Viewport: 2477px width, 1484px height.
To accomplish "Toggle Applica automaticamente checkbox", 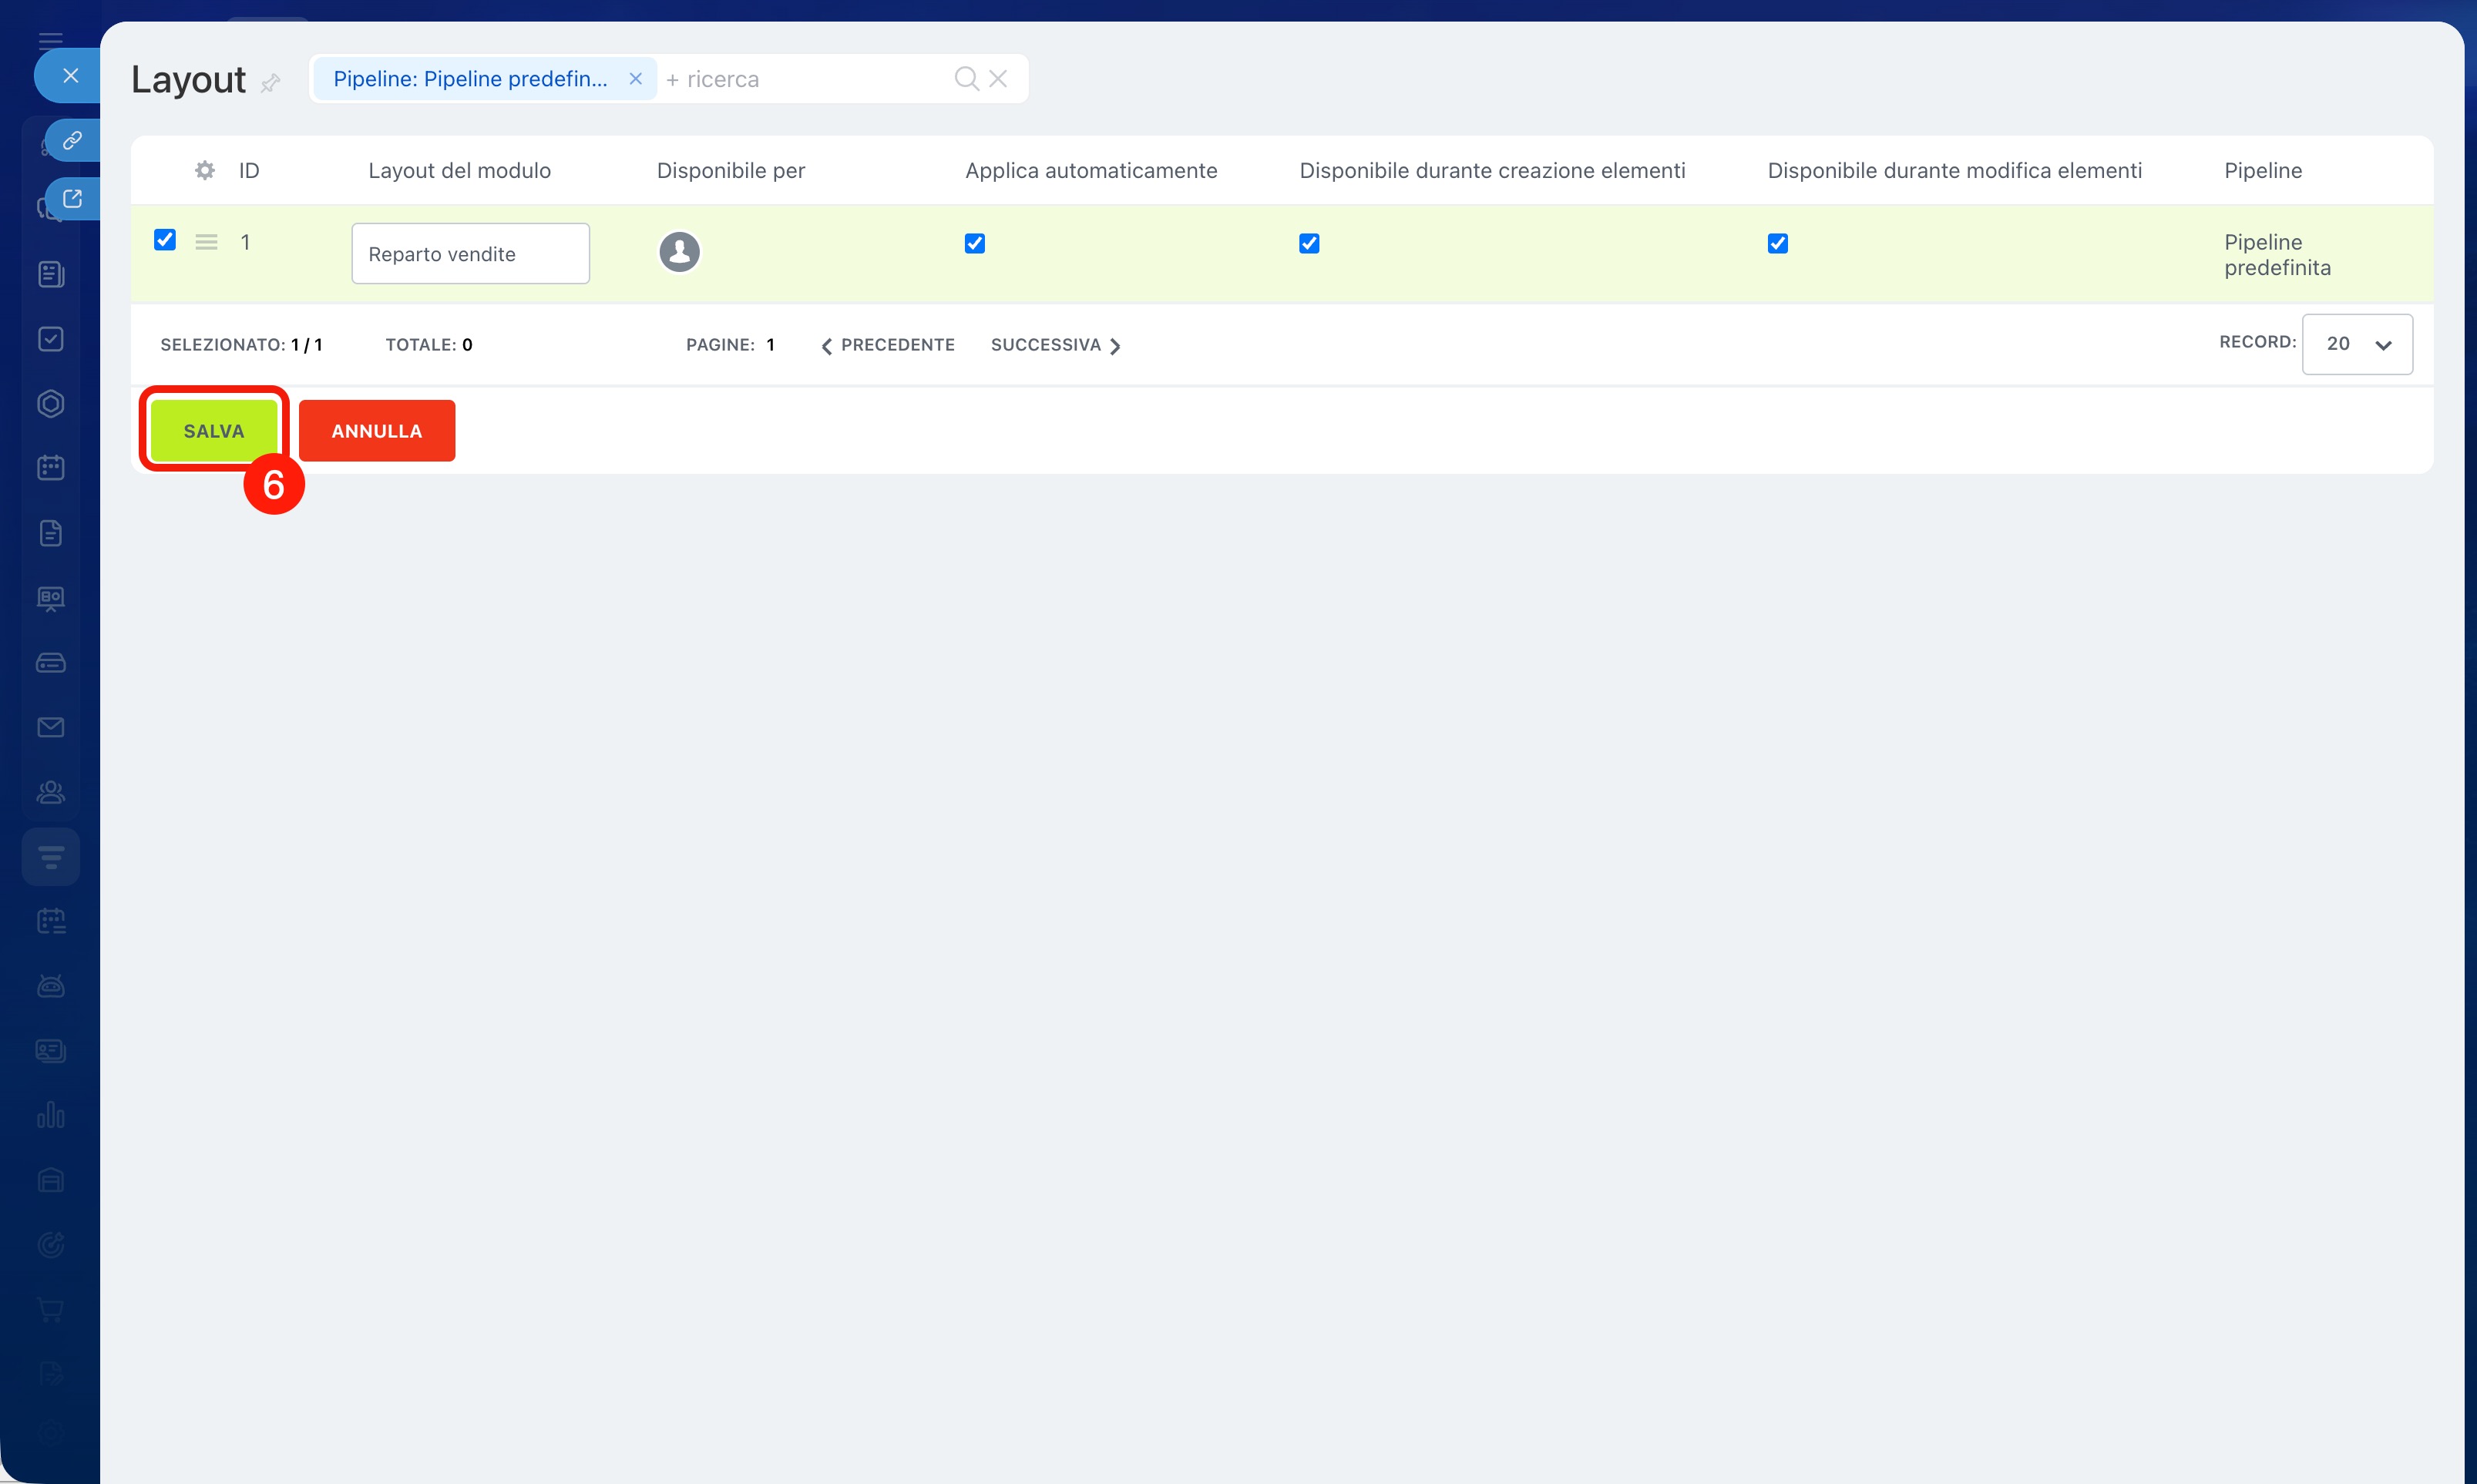I will pyautogui.click(x=975, y=243).
